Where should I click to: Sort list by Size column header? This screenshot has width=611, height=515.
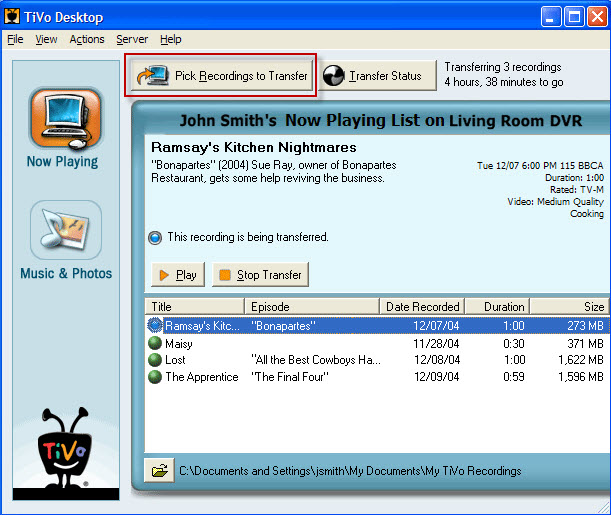570,307
